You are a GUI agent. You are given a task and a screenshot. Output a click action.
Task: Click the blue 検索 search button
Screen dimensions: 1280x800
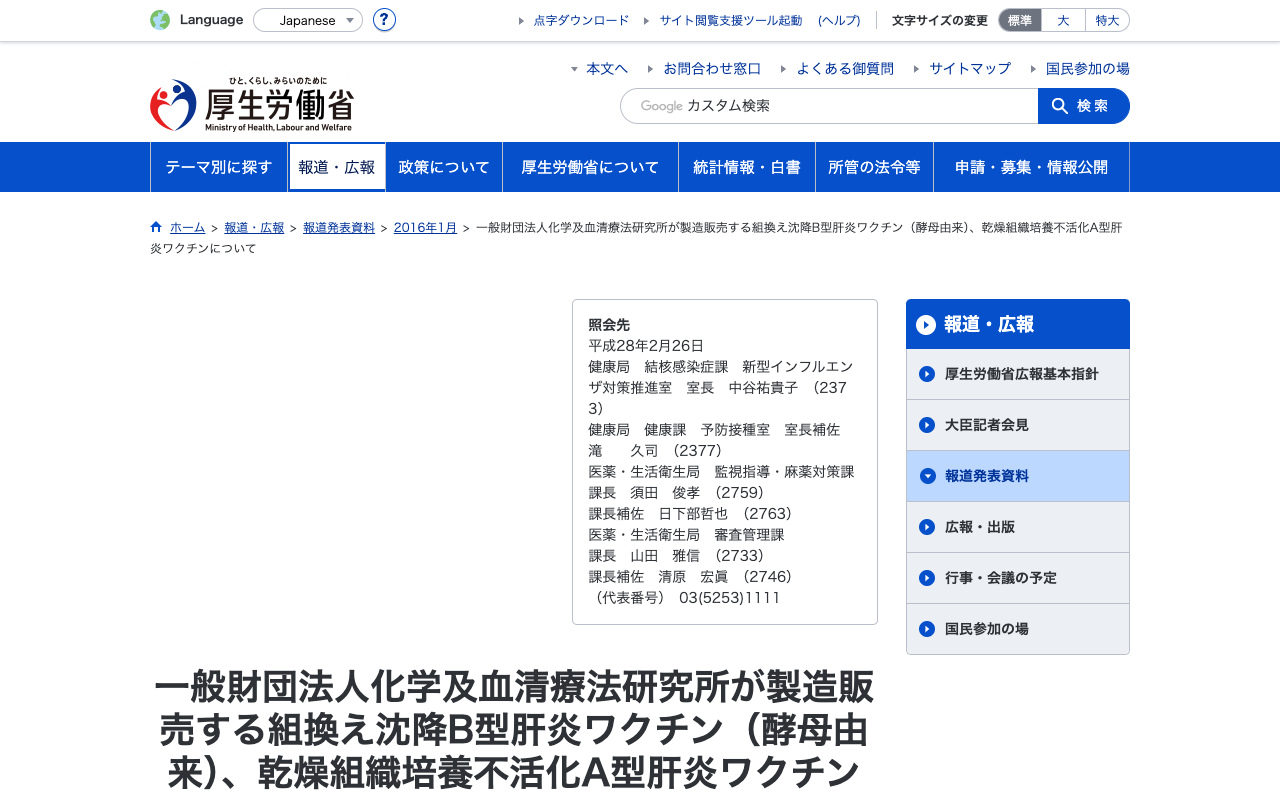(x=1084, y=106)
